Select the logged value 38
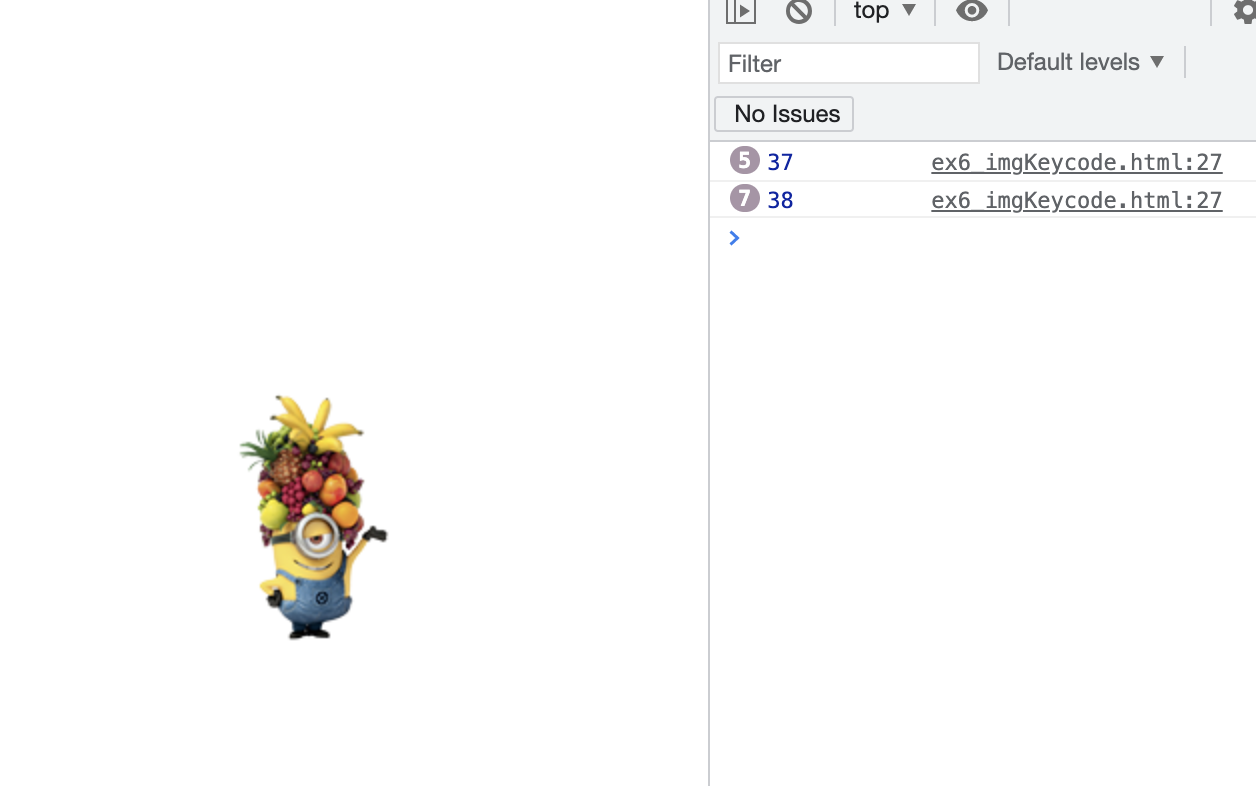 (x=780, y=200)
